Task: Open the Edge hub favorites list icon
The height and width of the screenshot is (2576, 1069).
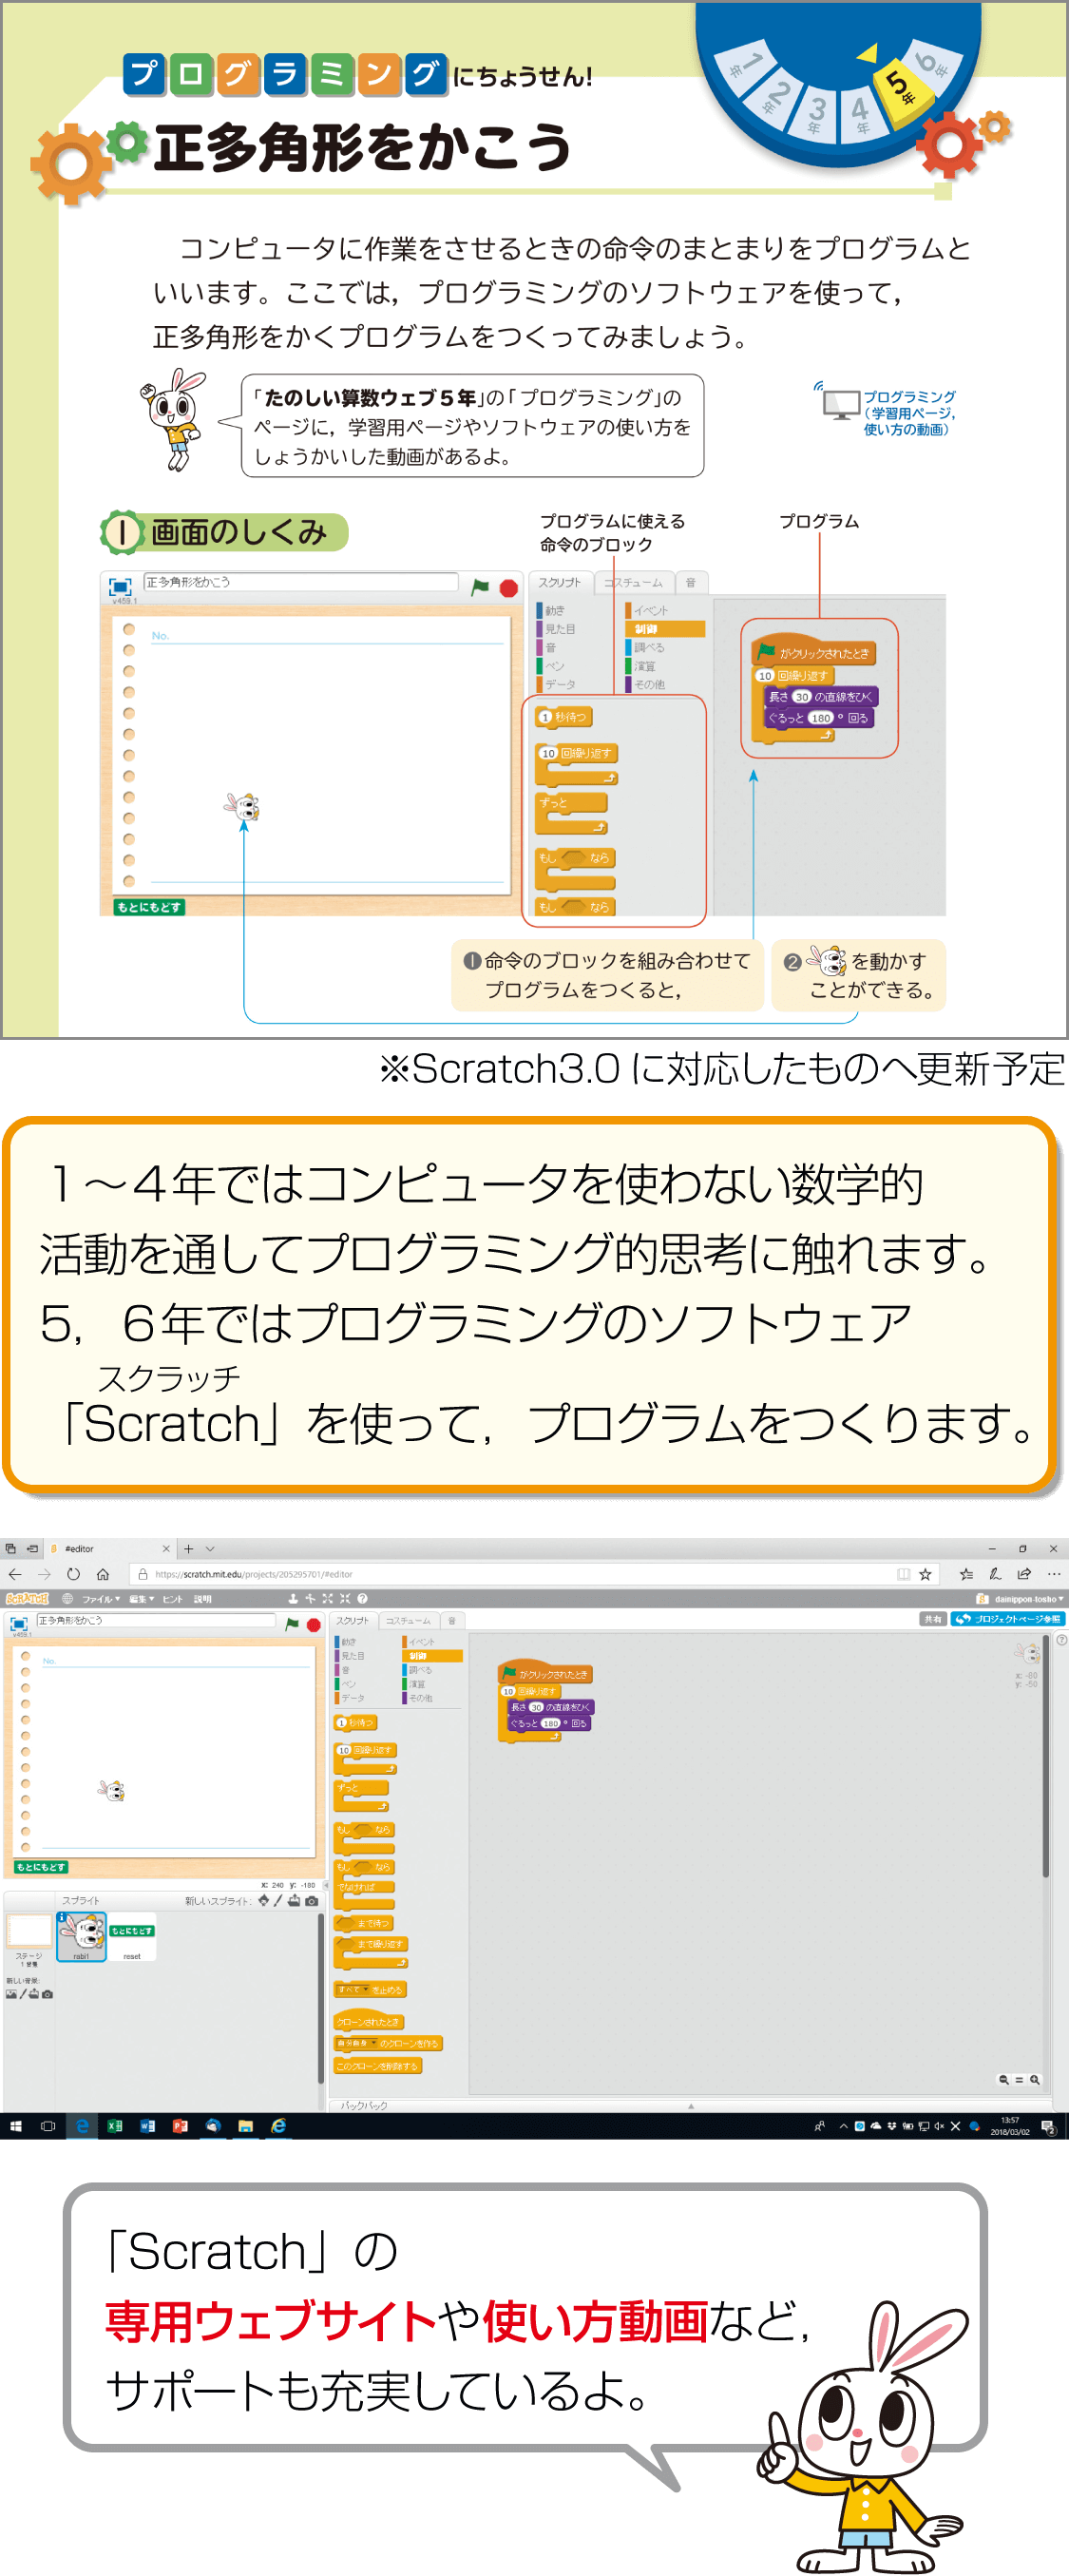Action: [966, 1574]
